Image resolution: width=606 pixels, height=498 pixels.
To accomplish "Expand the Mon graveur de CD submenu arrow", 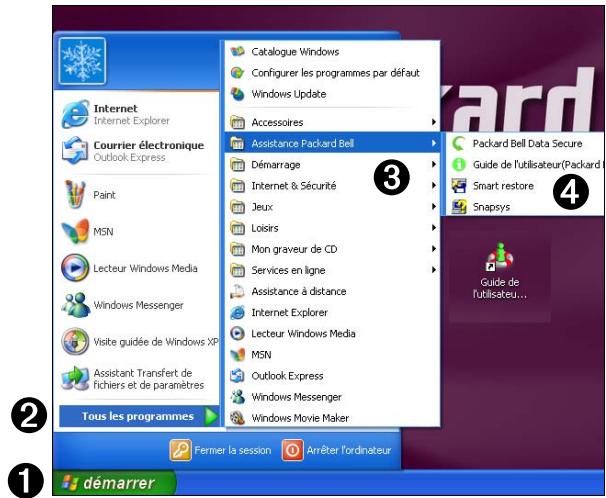I will point(434,249).
